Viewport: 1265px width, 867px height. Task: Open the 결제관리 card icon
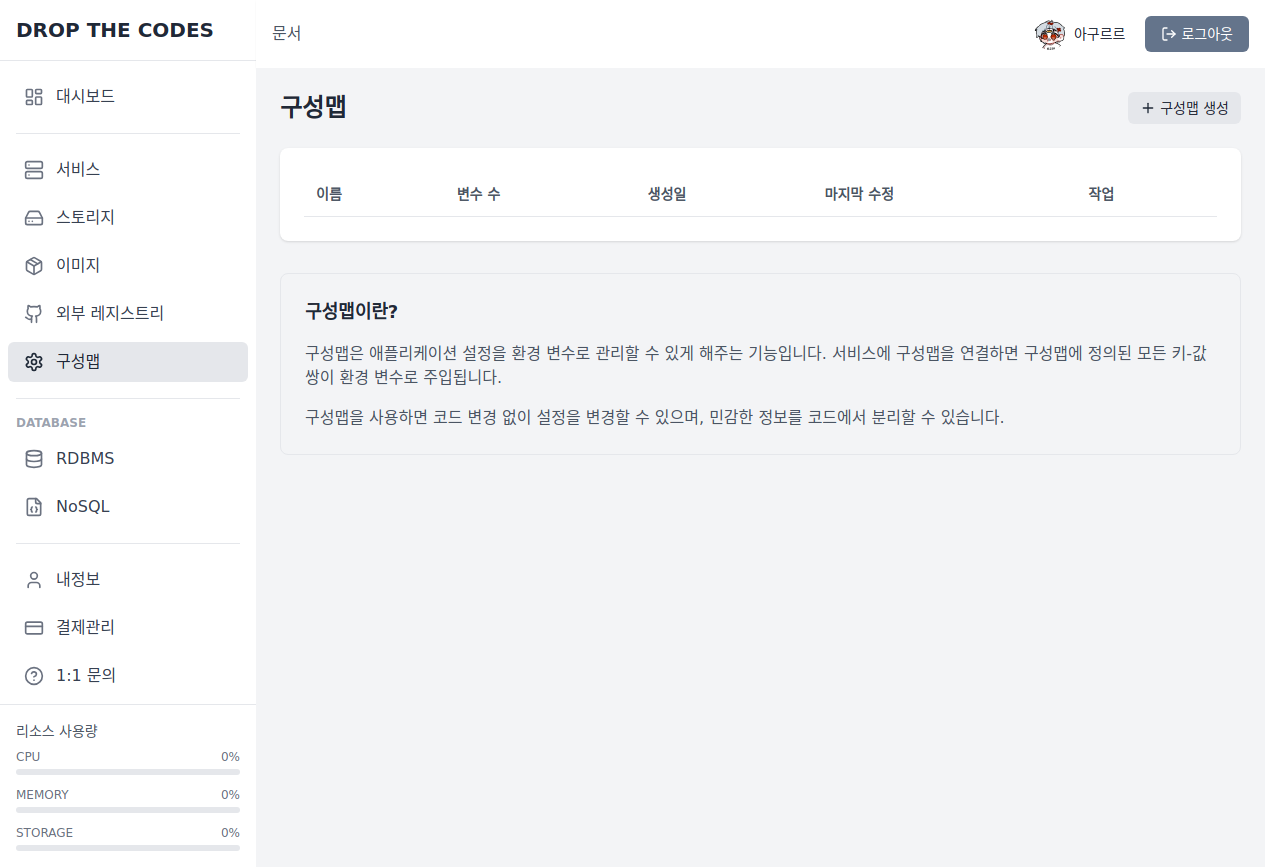tap(32, 627)
